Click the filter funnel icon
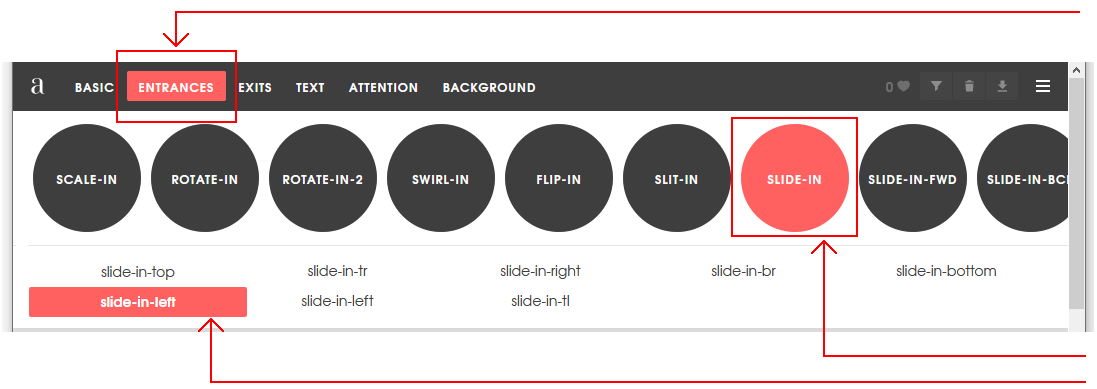Image resolution: width=1097 pixels, height=389 pixels. click(x=936, y=86)
